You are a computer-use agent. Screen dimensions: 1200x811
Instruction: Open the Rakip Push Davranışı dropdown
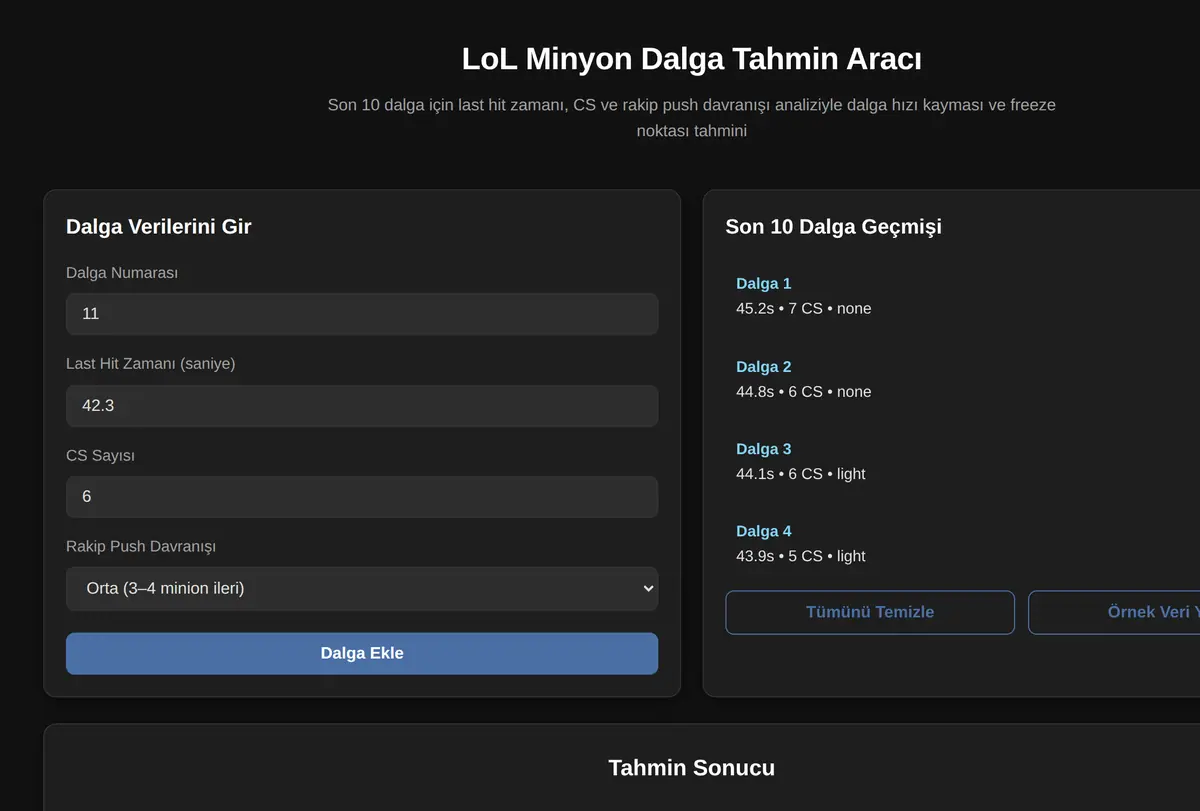pos(362,589)
